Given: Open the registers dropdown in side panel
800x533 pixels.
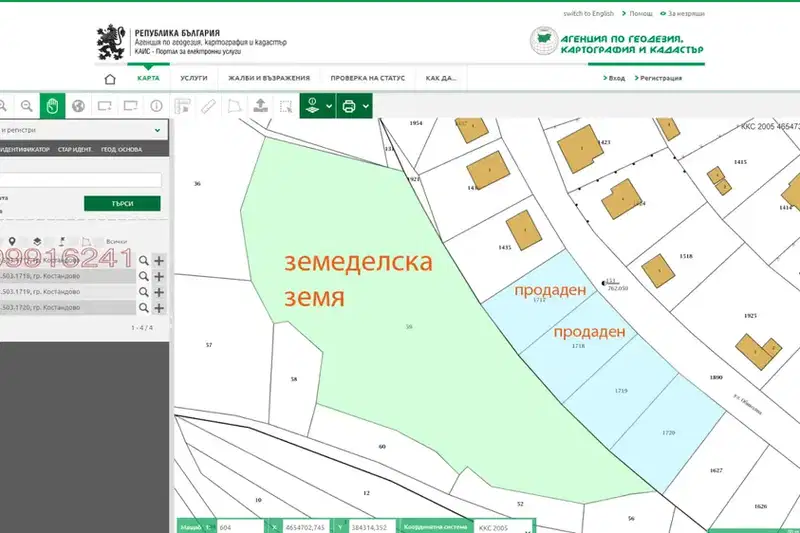Looking at the screenshot, I should tap(84, 130).
